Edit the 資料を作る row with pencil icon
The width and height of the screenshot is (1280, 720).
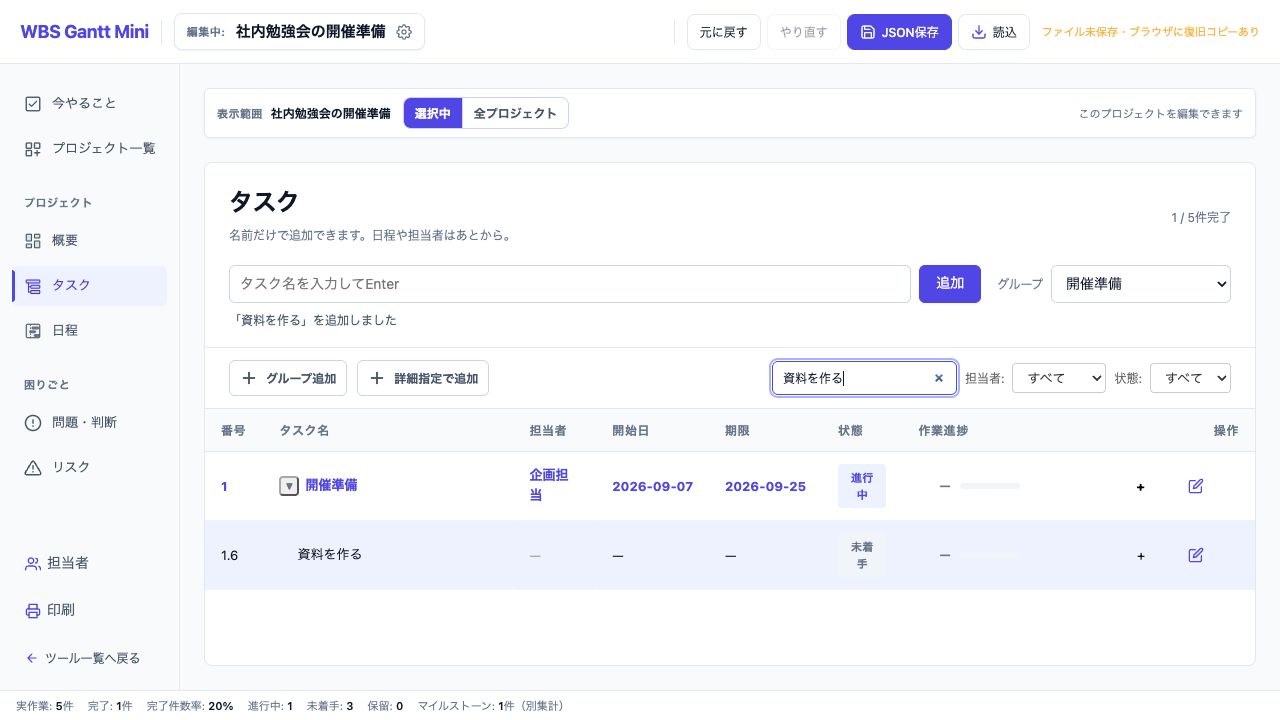1196,555
